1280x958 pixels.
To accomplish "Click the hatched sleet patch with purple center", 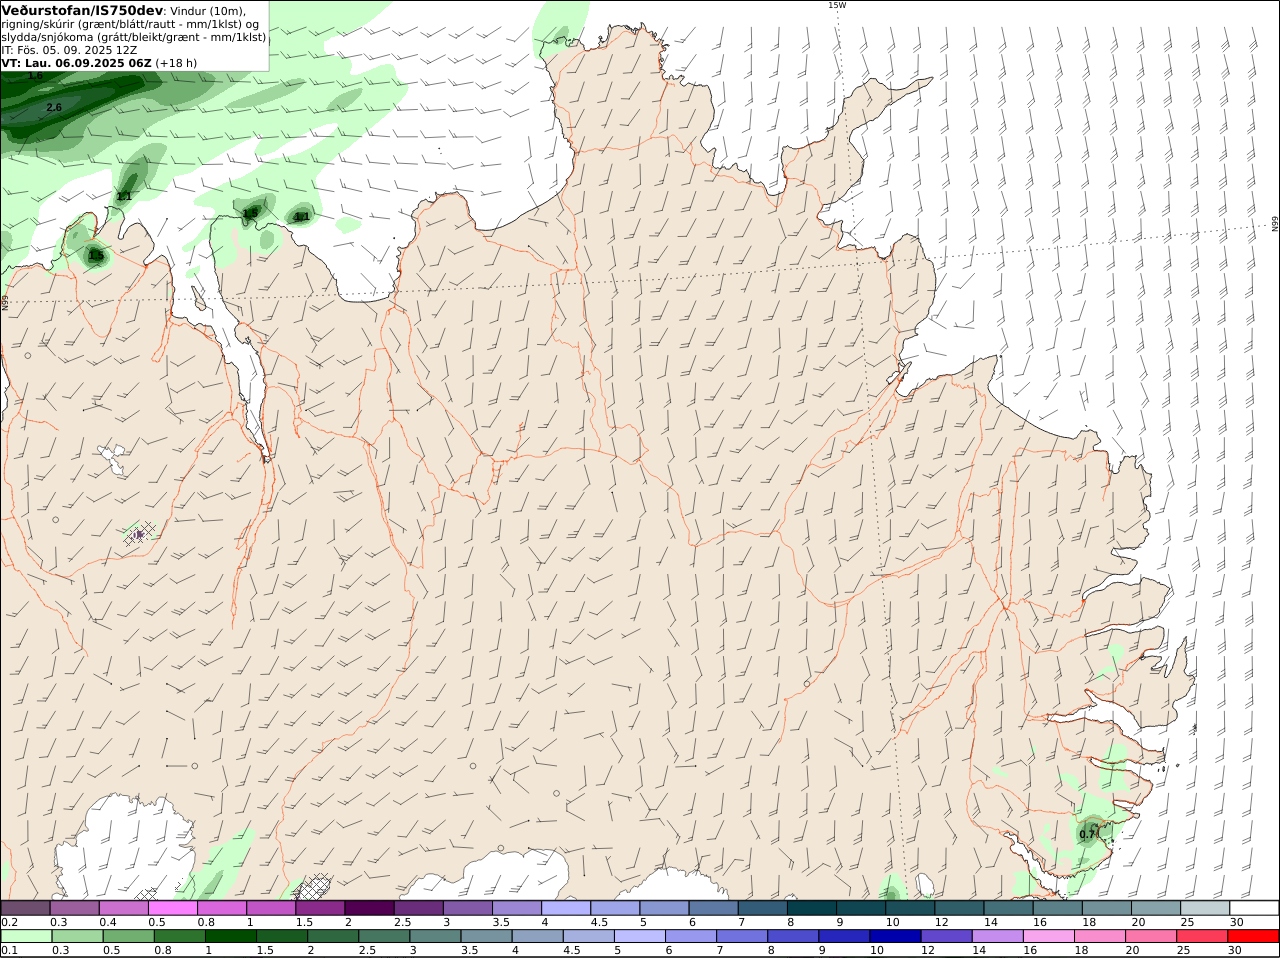I will tap(139, 534).
